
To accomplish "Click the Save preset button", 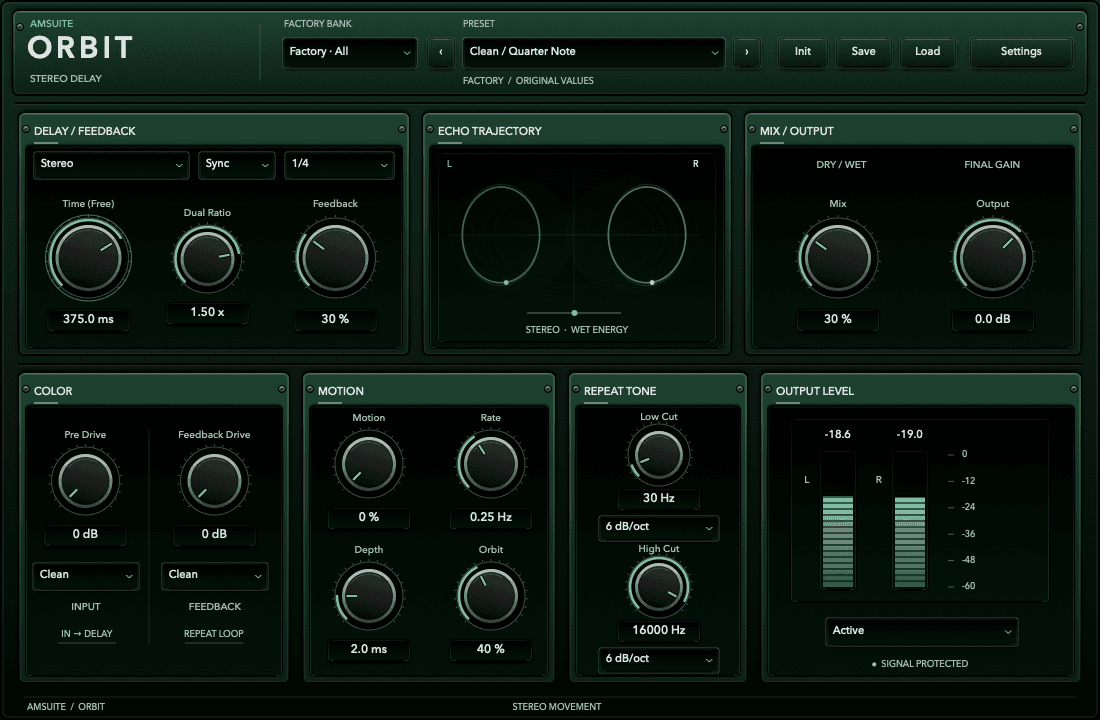I will [x=863, y=52].
